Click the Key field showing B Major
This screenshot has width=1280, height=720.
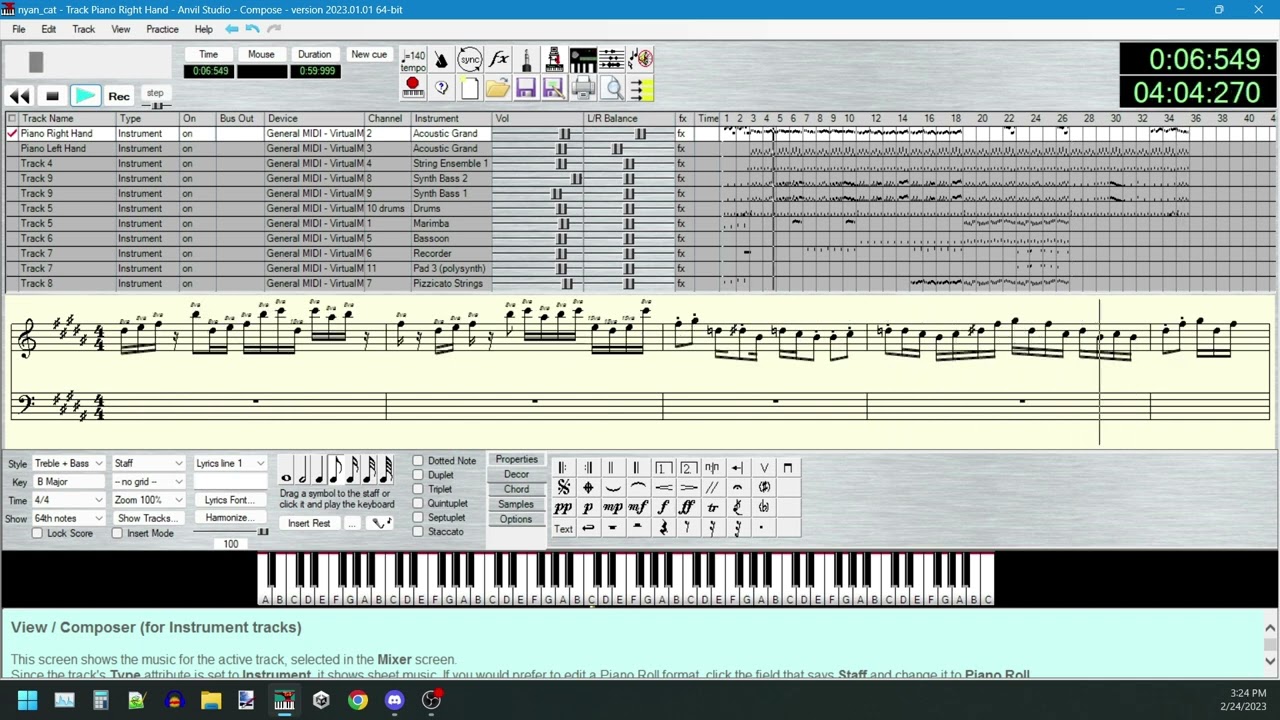pos(68,482)
